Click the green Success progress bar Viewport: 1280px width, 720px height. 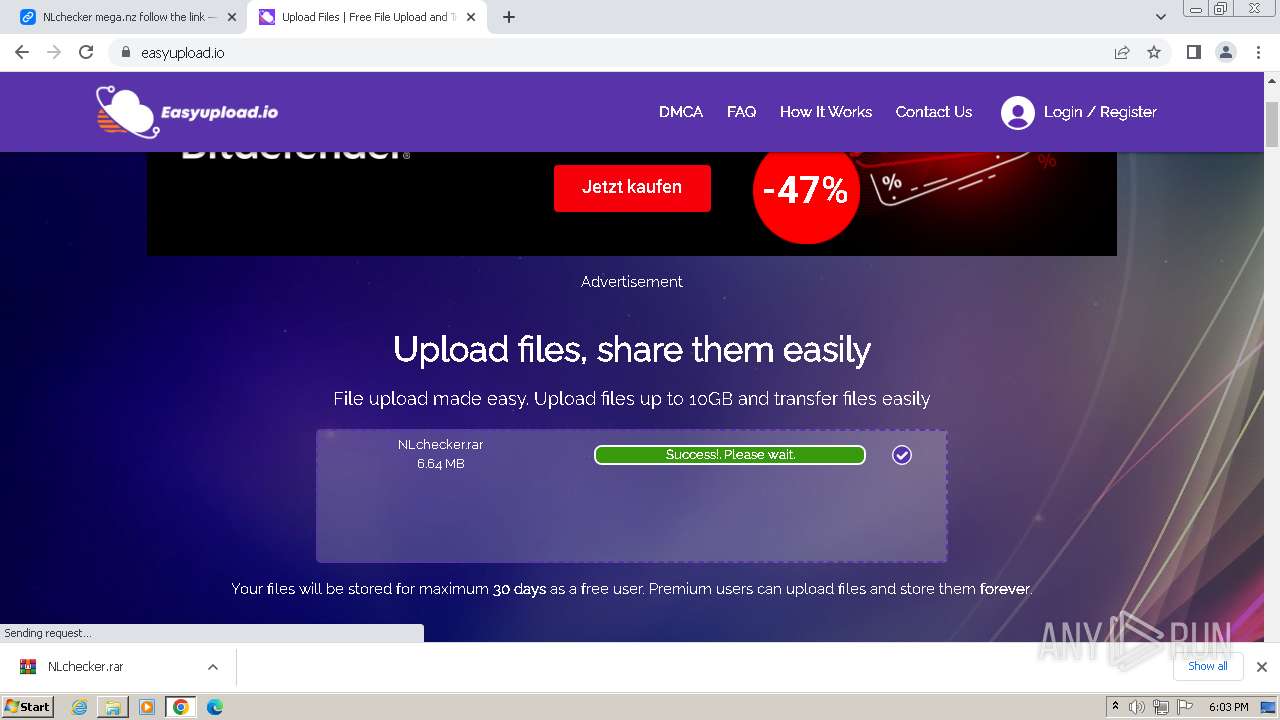tap(730, 455)
